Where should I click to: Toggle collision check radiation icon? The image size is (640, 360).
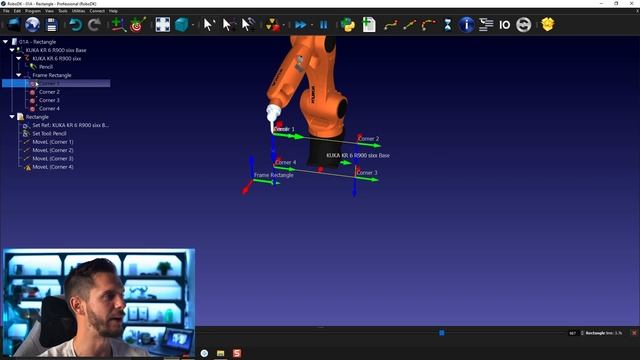point(272,25)
